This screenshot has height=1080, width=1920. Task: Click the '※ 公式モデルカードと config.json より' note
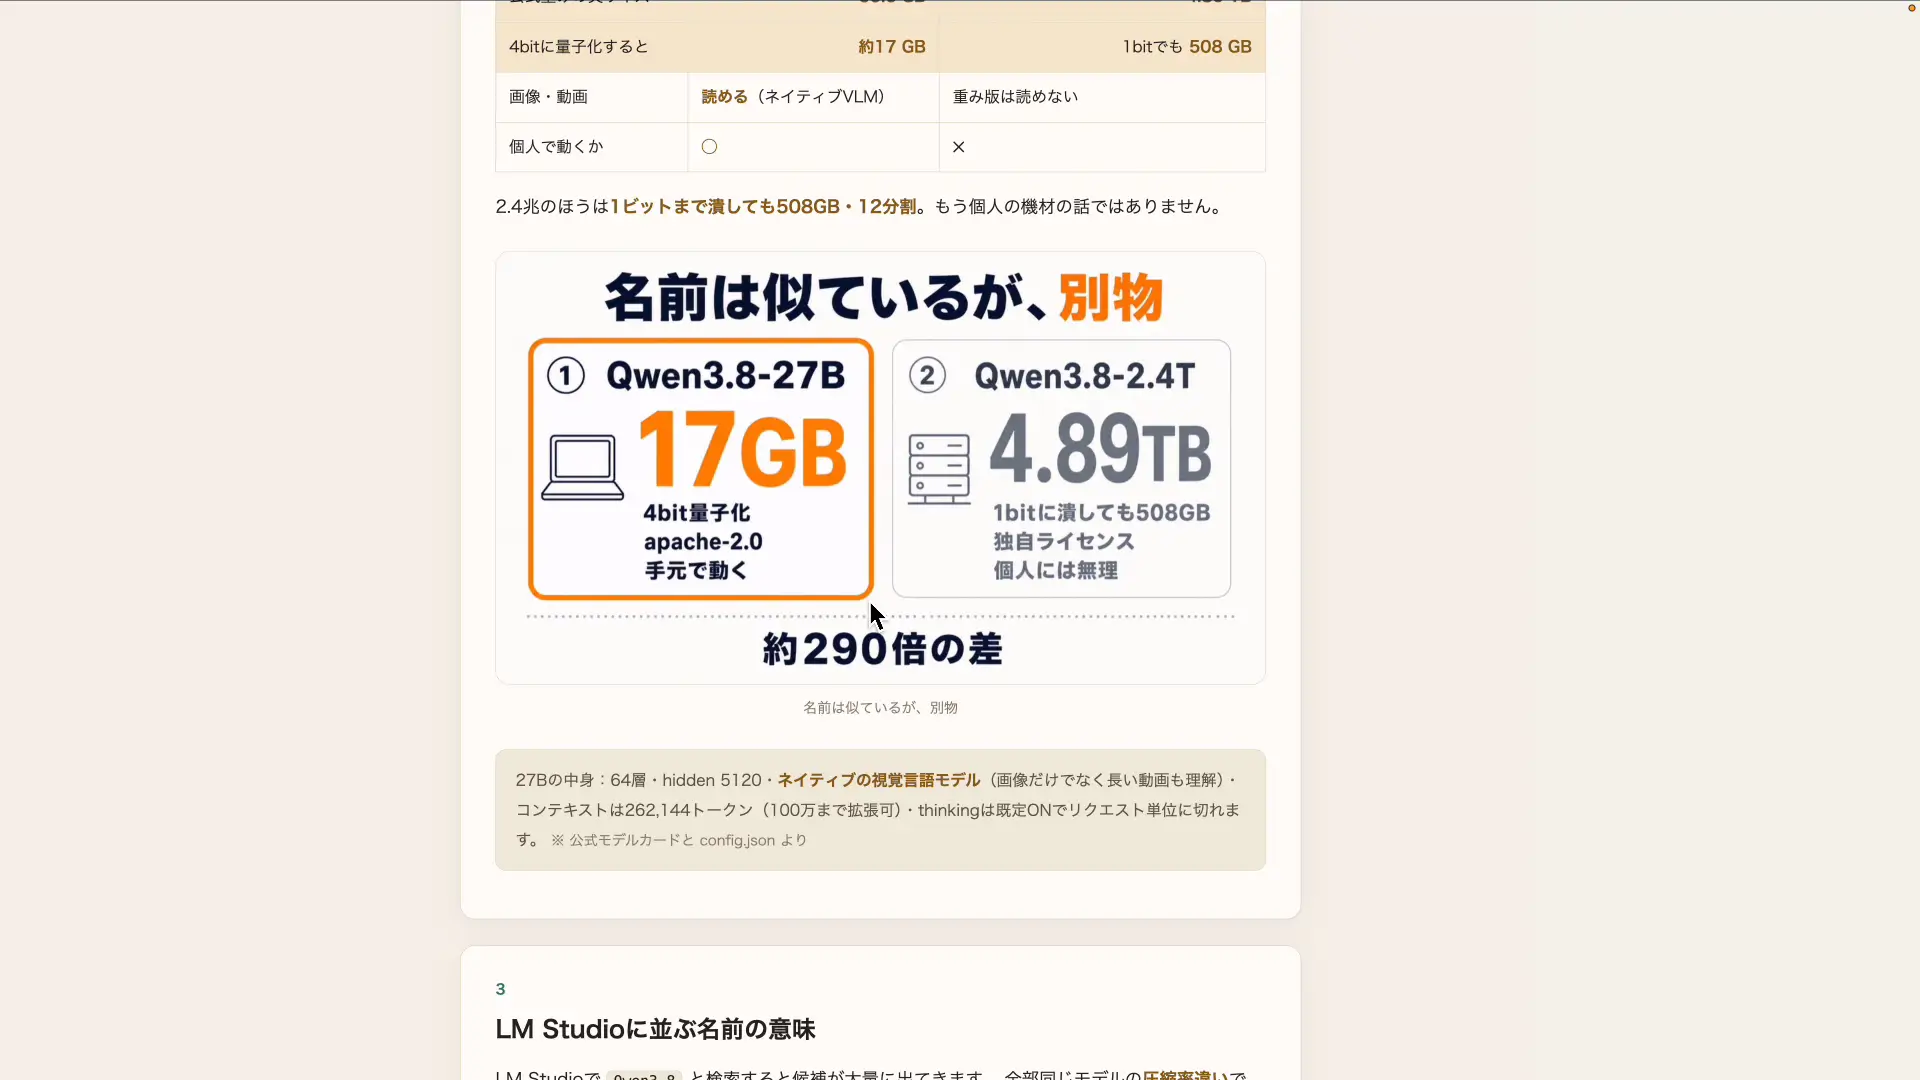tap(678, 841)
